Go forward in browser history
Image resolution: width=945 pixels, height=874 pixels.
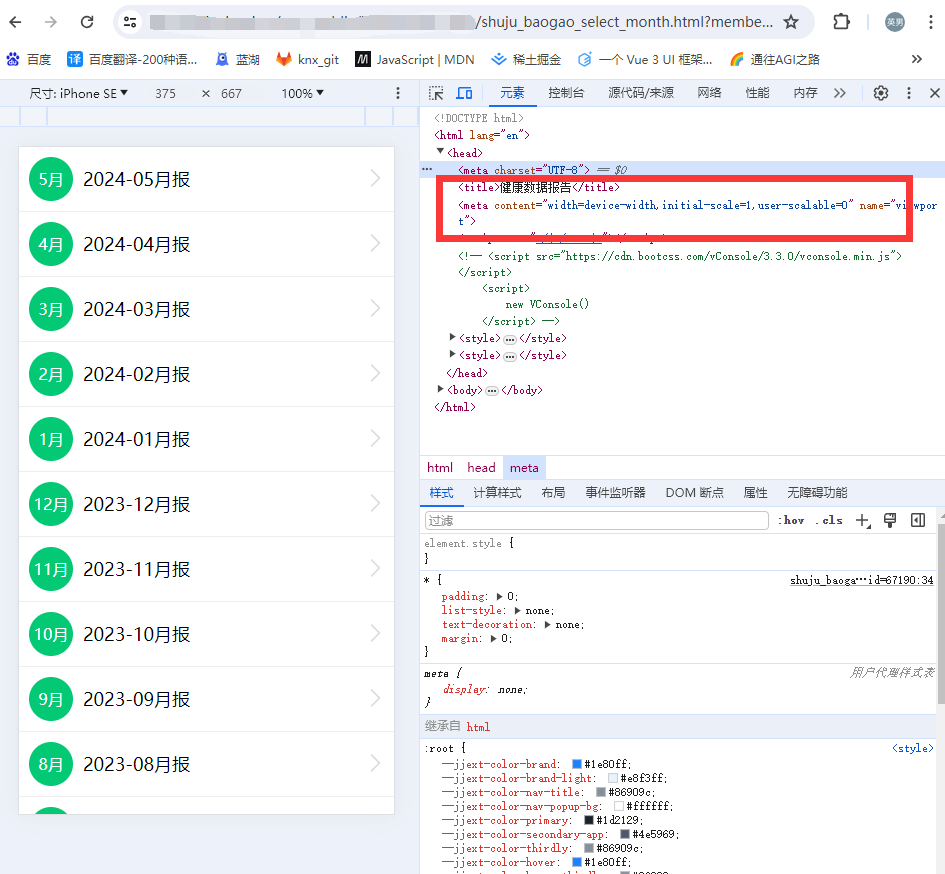pos(51,22)
